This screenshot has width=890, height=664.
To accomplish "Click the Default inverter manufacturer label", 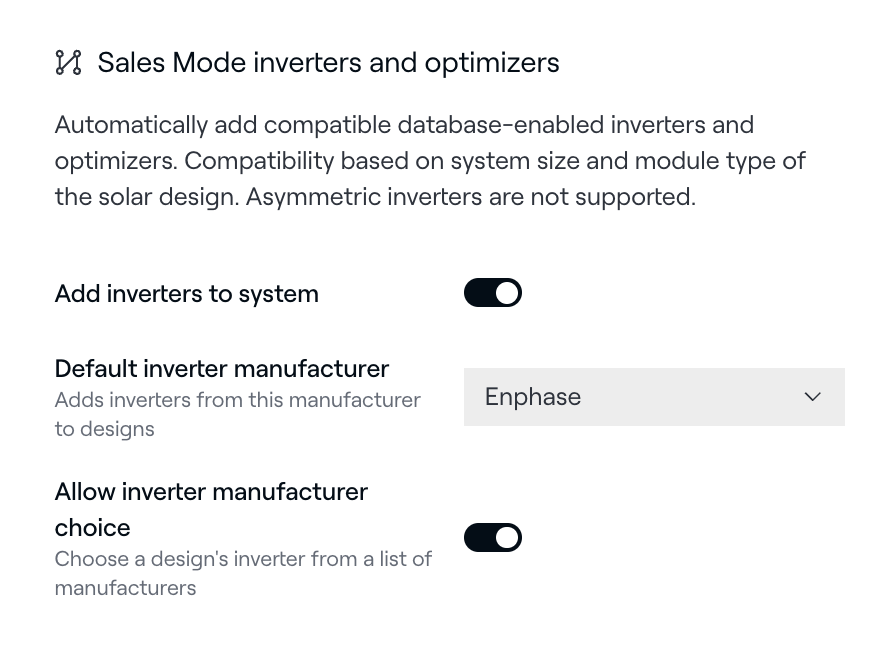I will (221, 368).
